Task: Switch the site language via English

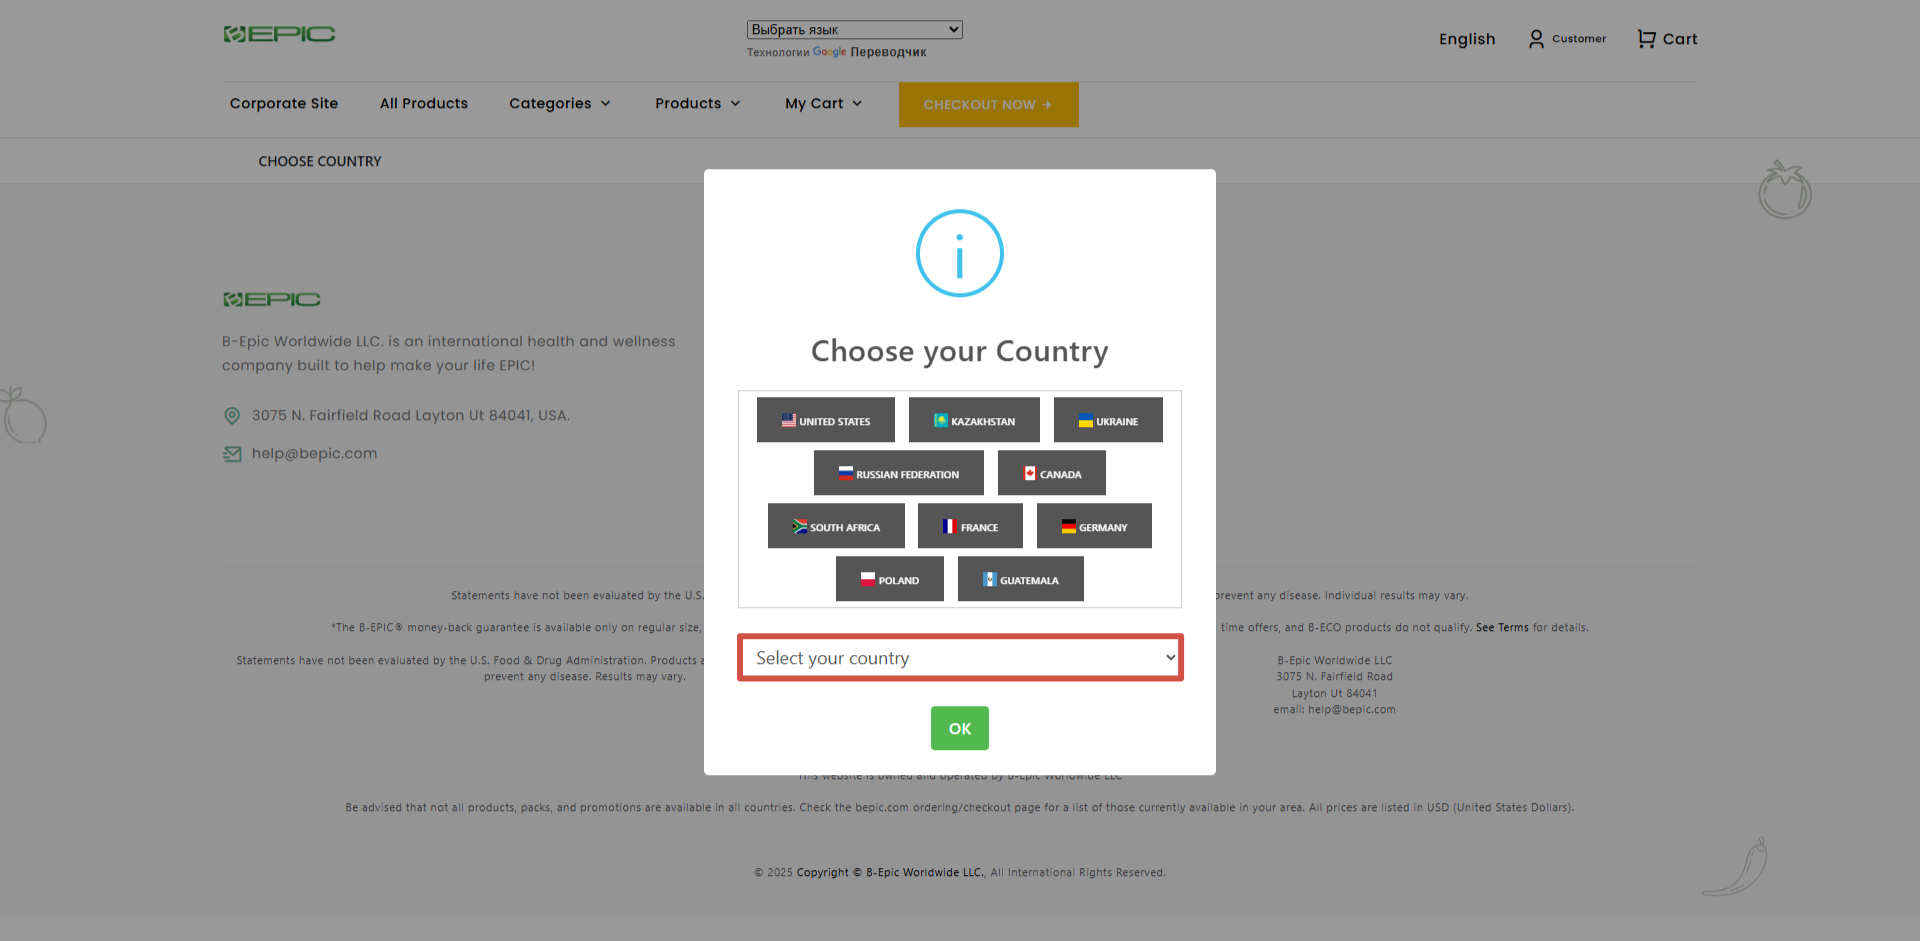Action: (1467, 39)
